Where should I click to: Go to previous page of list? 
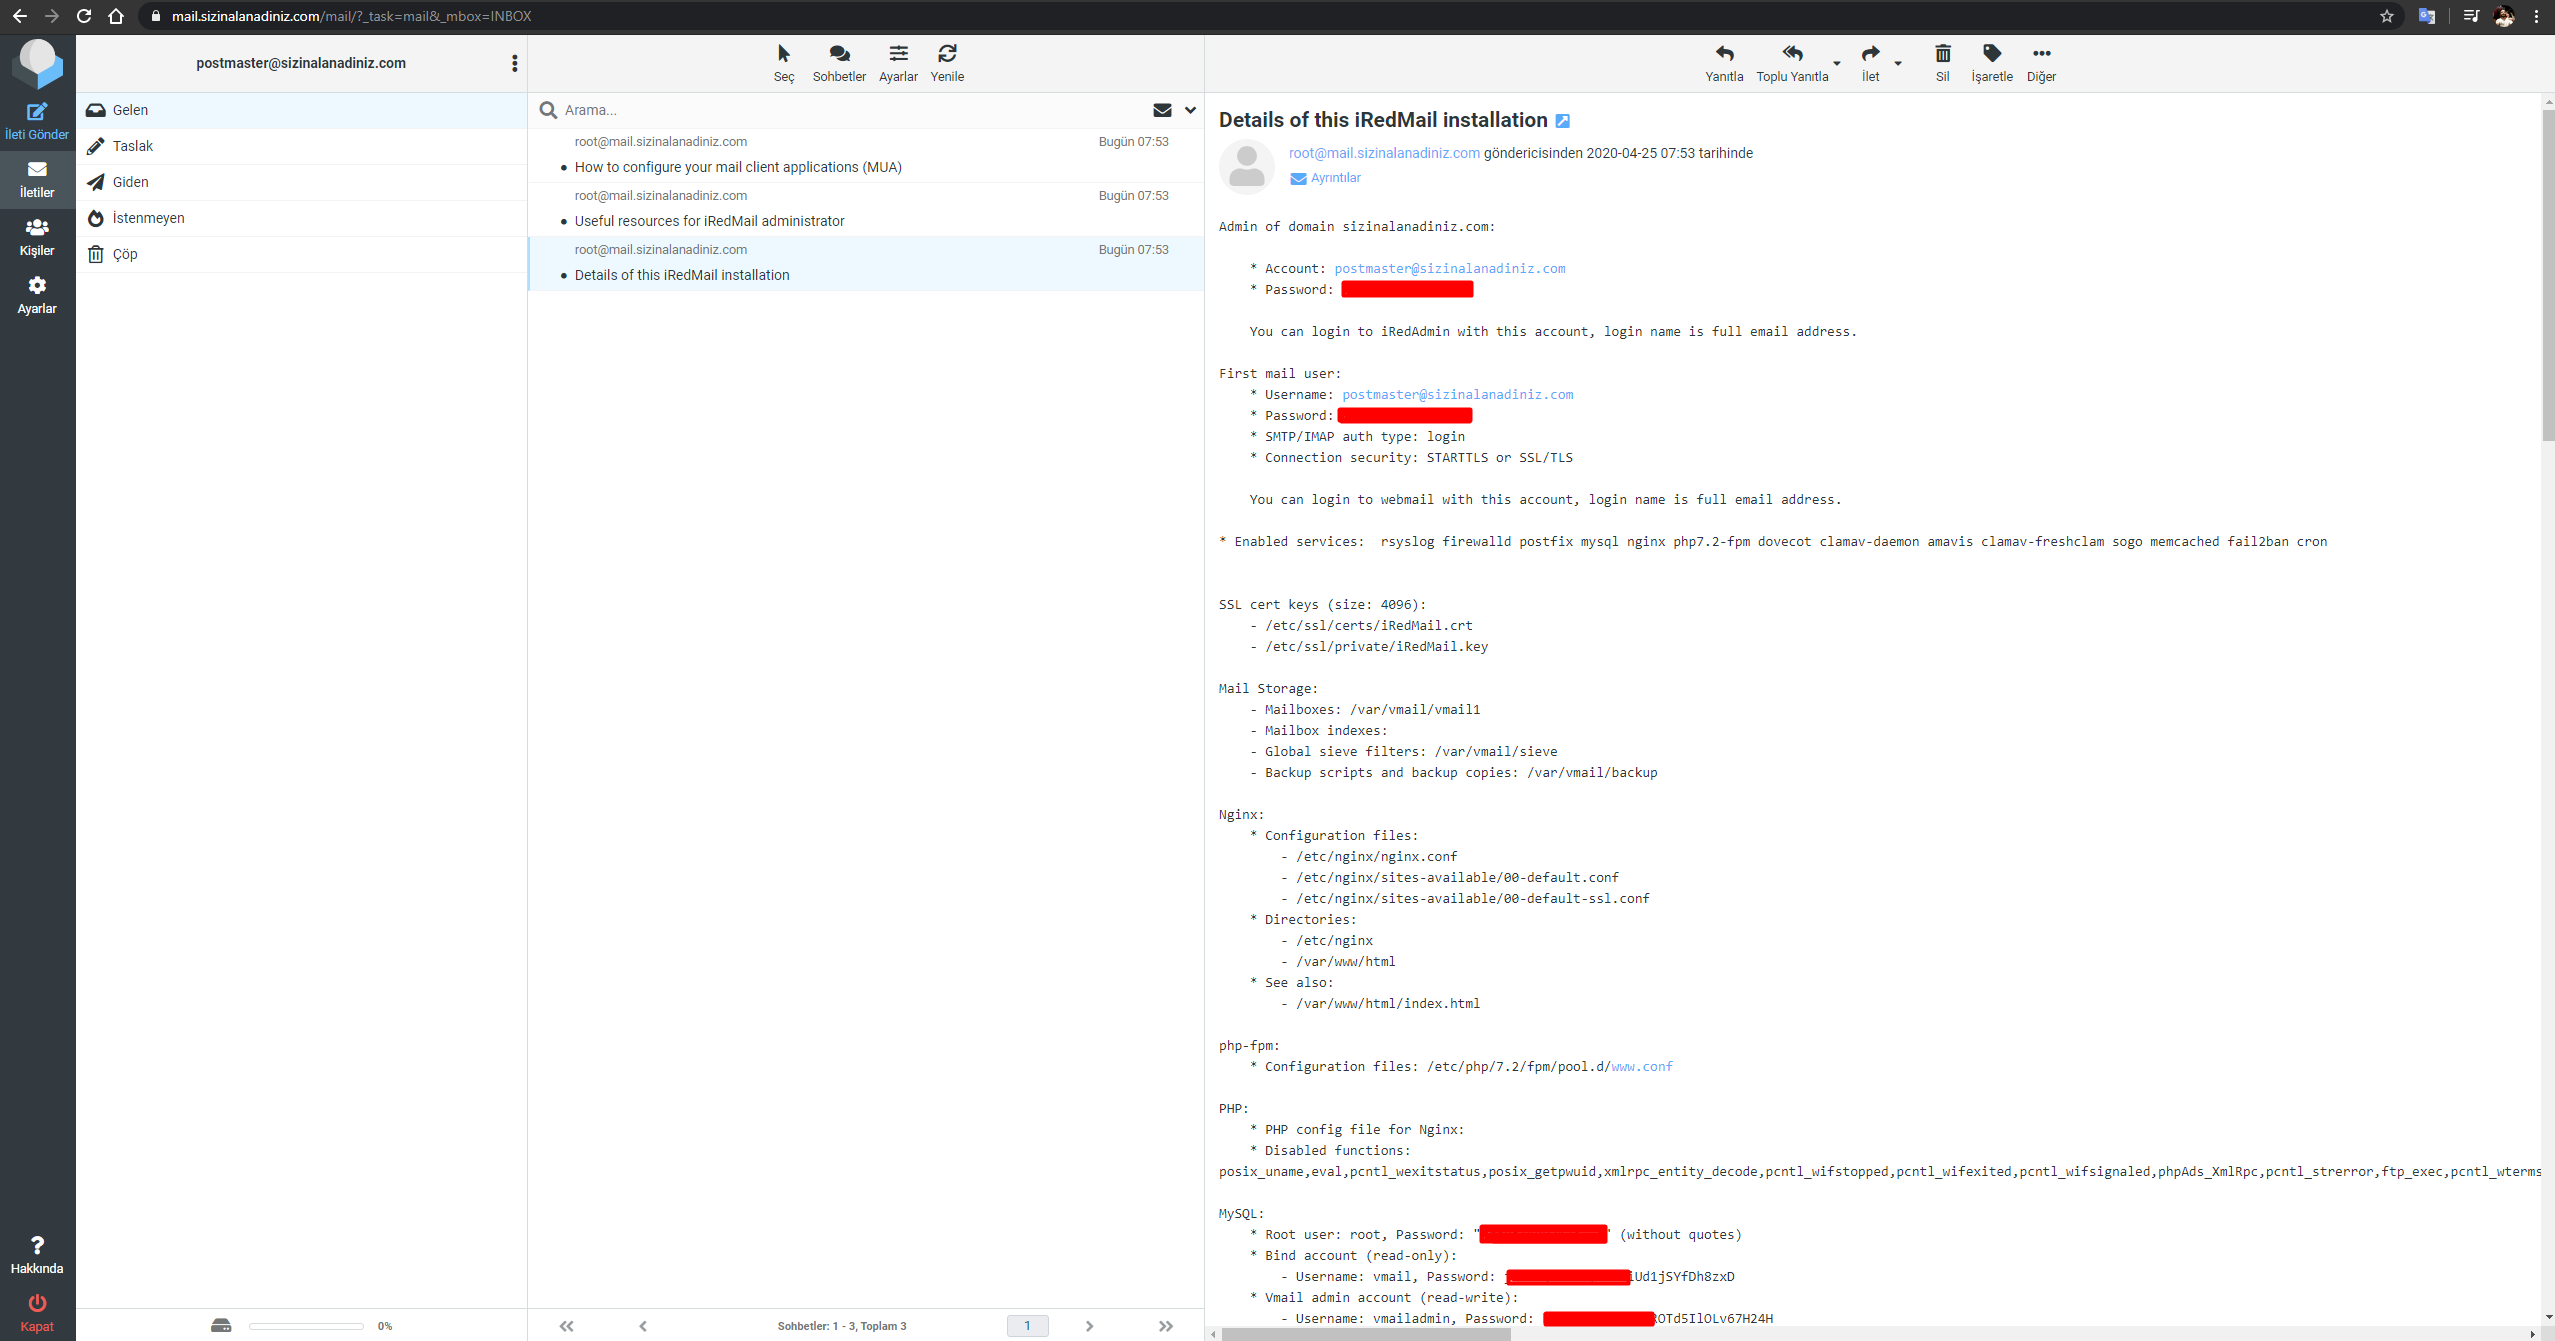643,1326
